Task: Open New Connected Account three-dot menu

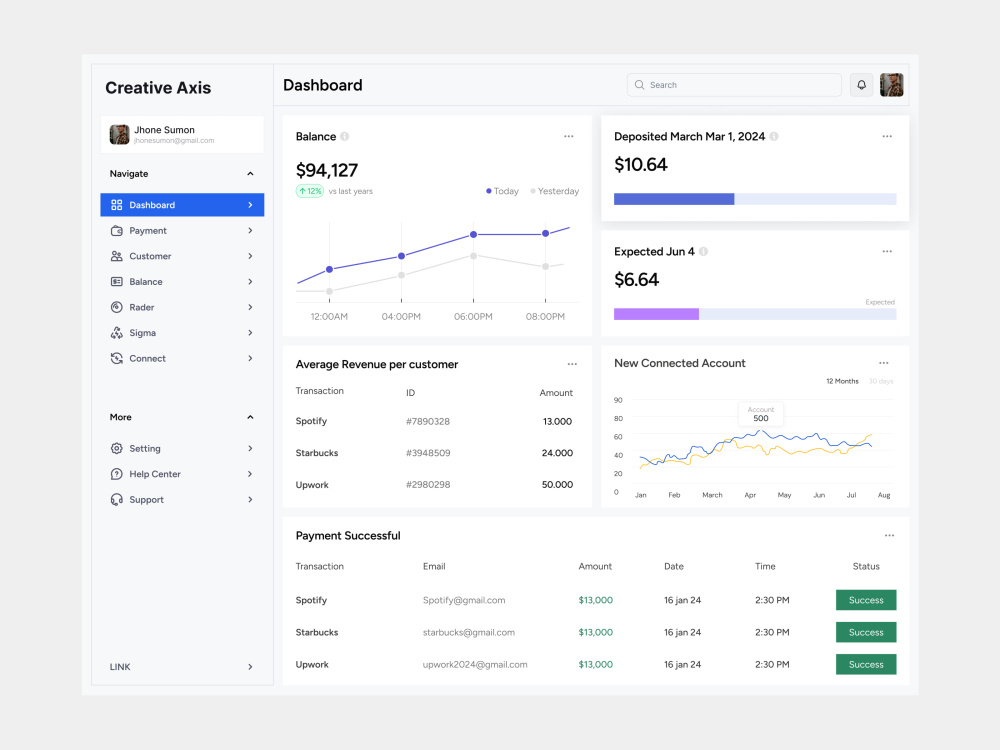Action: coord(884,363)
